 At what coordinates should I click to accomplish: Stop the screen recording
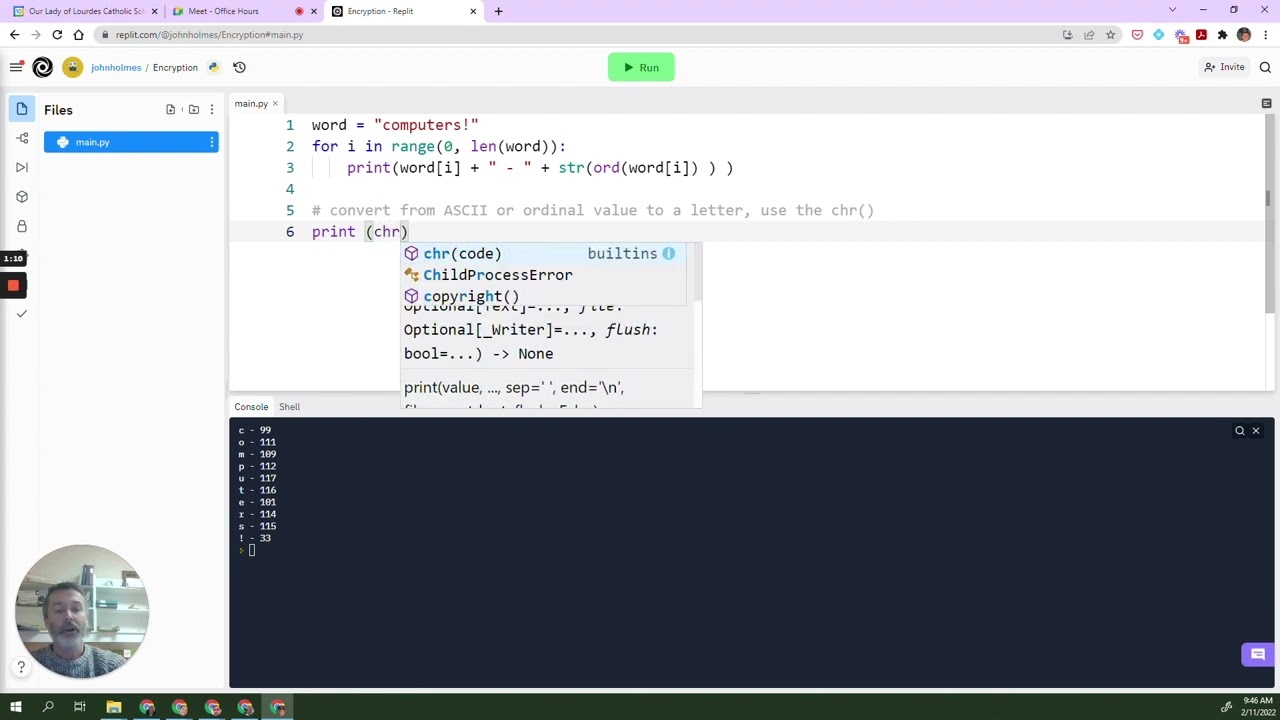pyautogui.click(x=13, y=285)
